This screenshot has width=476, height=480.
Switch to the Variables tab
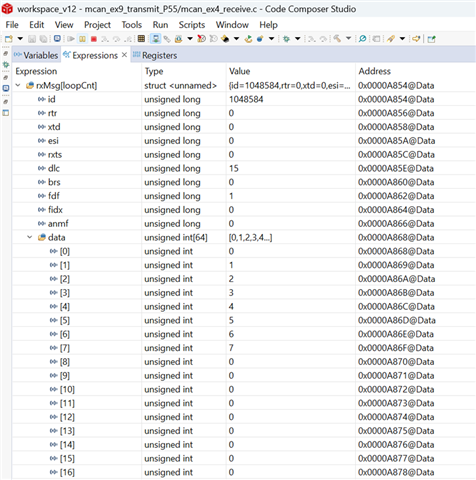[x=36, y=55]
